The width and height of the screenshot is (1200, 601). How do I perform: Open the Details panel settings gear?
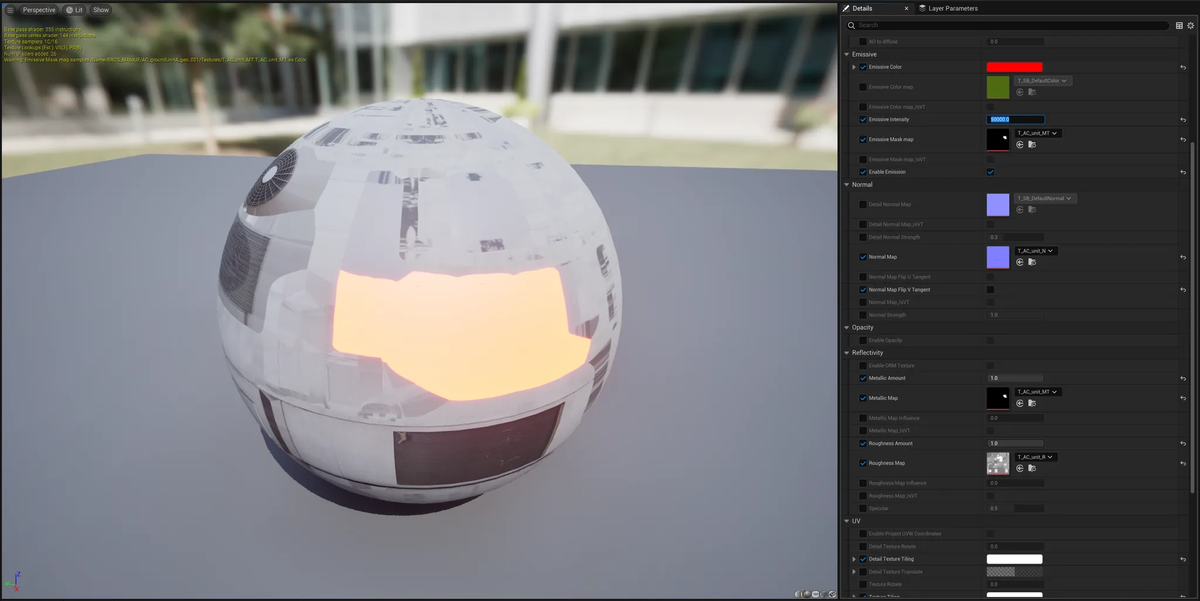[x=1191, y=25]
